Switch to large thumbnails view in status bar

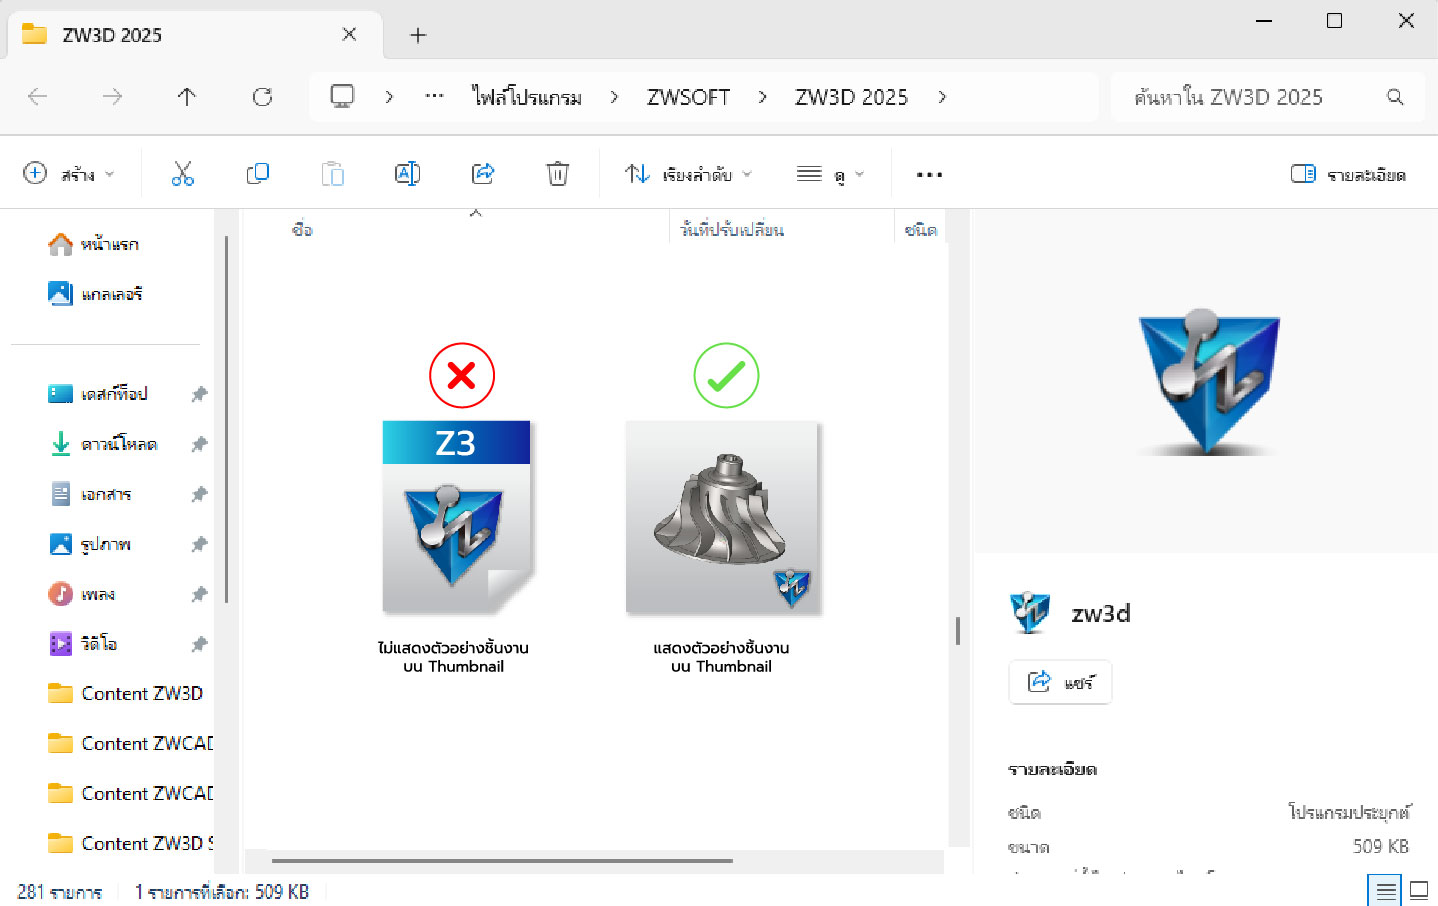[1418, 890]
